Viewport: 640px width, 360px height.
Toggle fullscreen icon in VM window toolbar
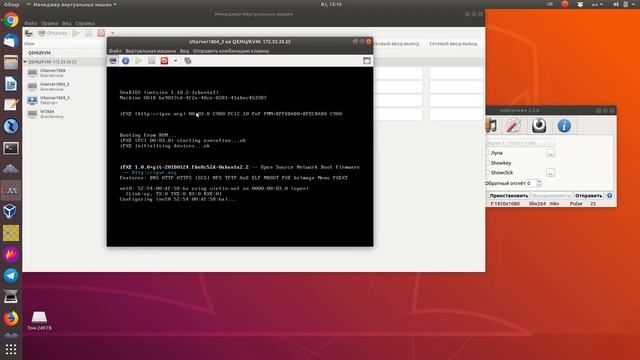pyautogui.click(x=367, y=61)
